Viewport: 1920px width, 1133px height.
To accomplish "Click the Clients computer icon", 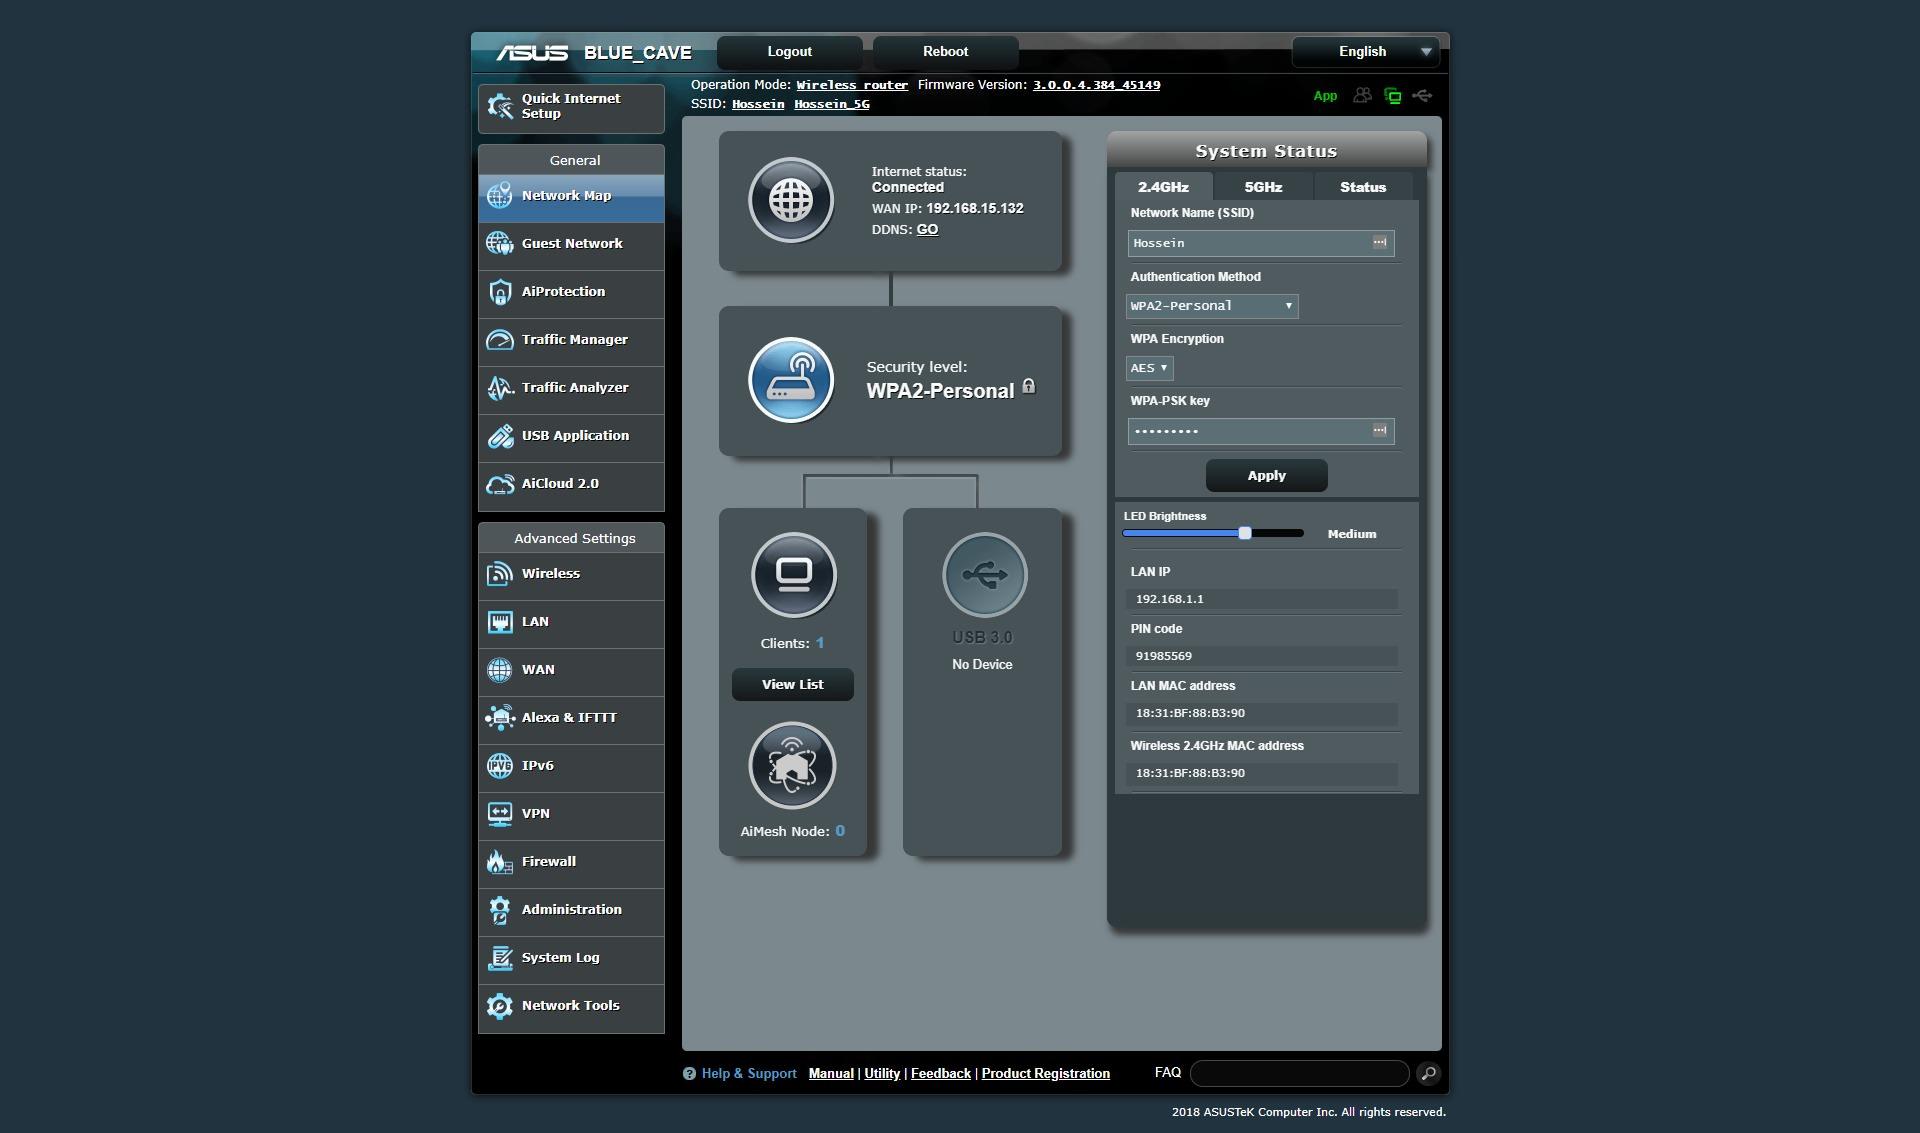I will coord(794,575).
